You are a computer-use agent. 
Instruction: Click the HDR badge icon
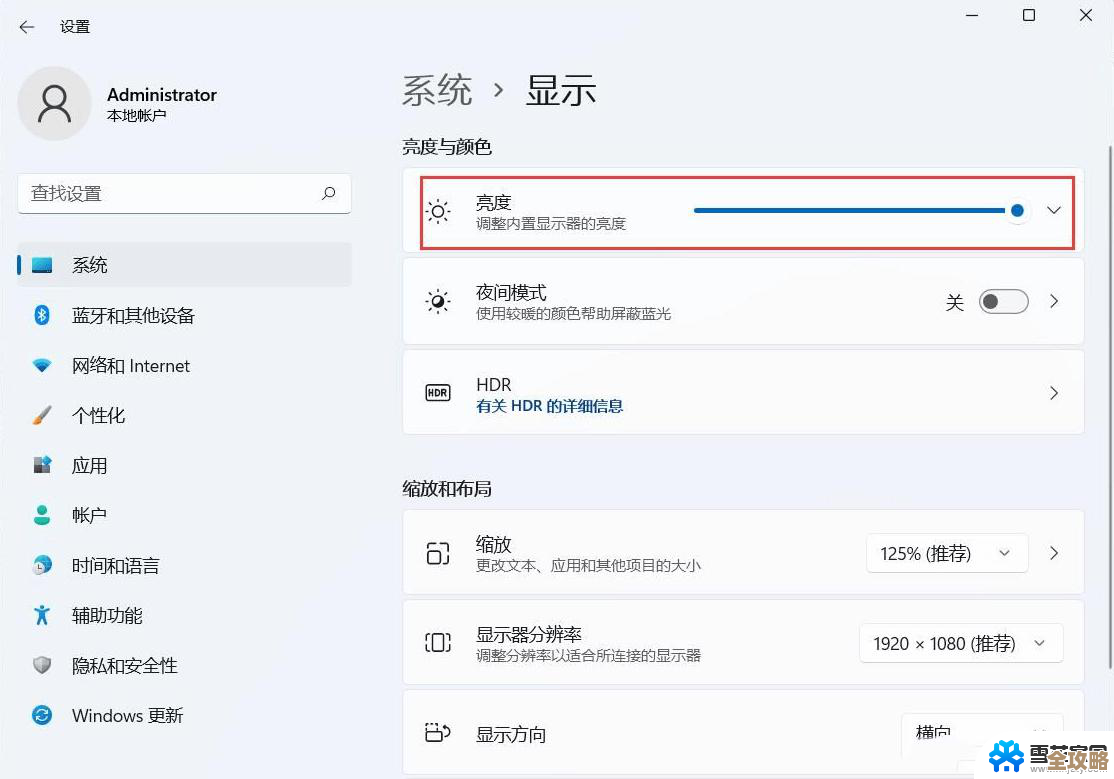point(437,392)
